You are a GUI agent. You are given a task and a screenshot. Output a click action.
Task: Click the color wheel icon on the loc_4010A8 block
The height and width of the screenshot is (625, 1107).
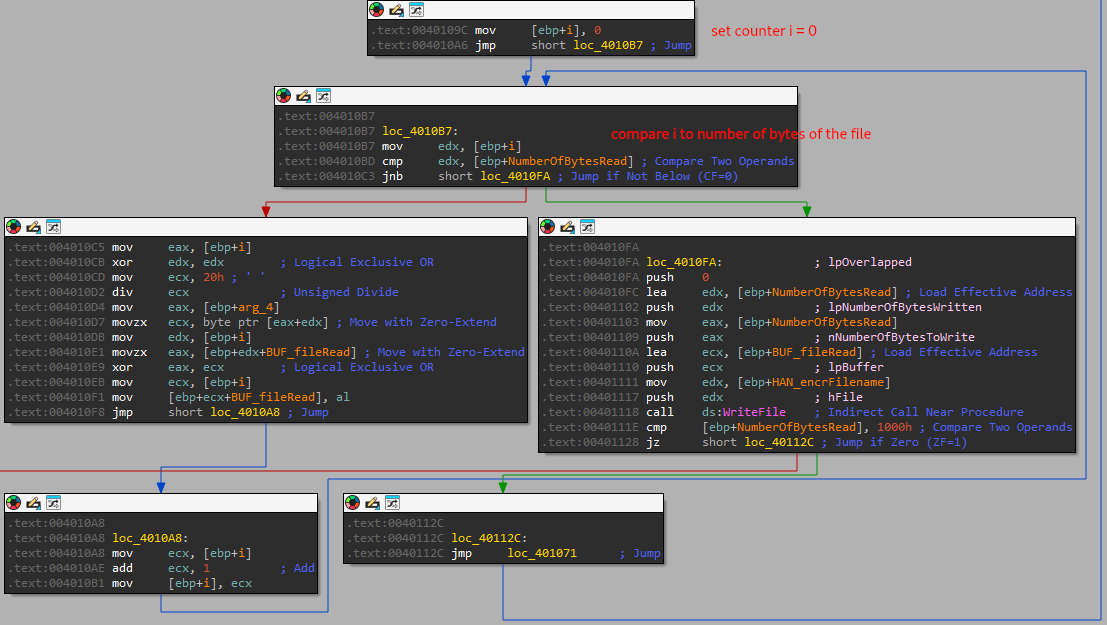[12, 502]
